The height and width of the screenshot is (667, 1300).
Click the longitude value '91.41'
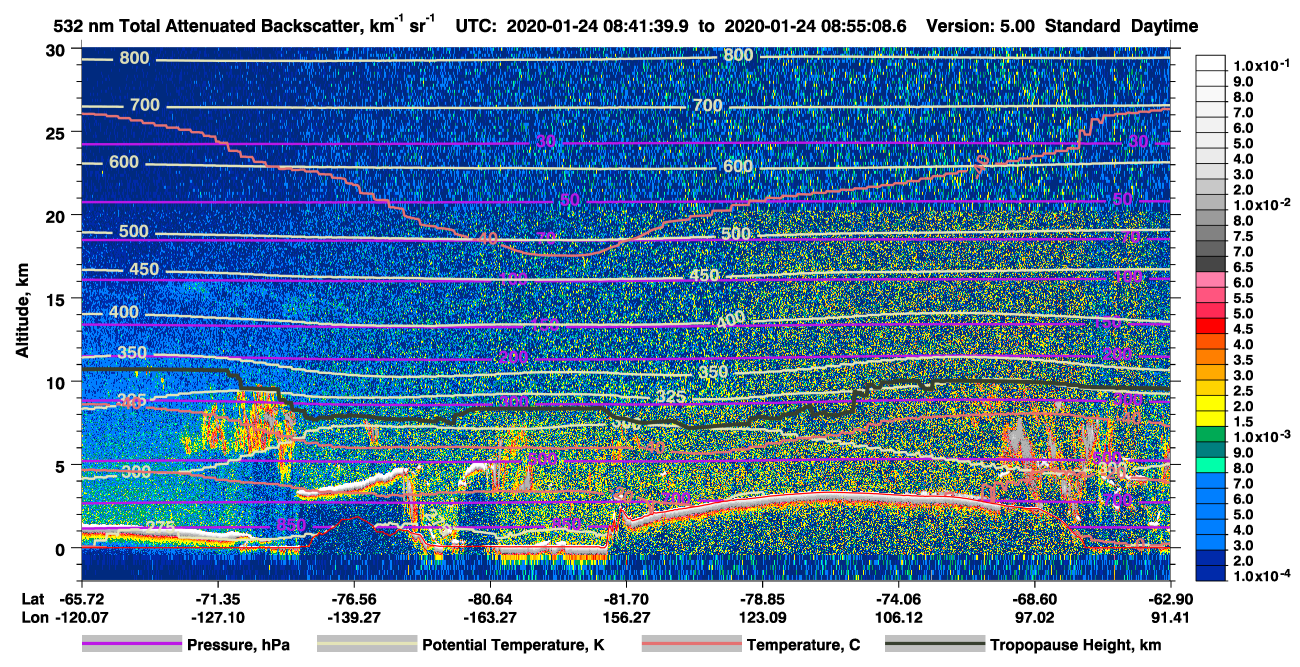coord(1171,617)
